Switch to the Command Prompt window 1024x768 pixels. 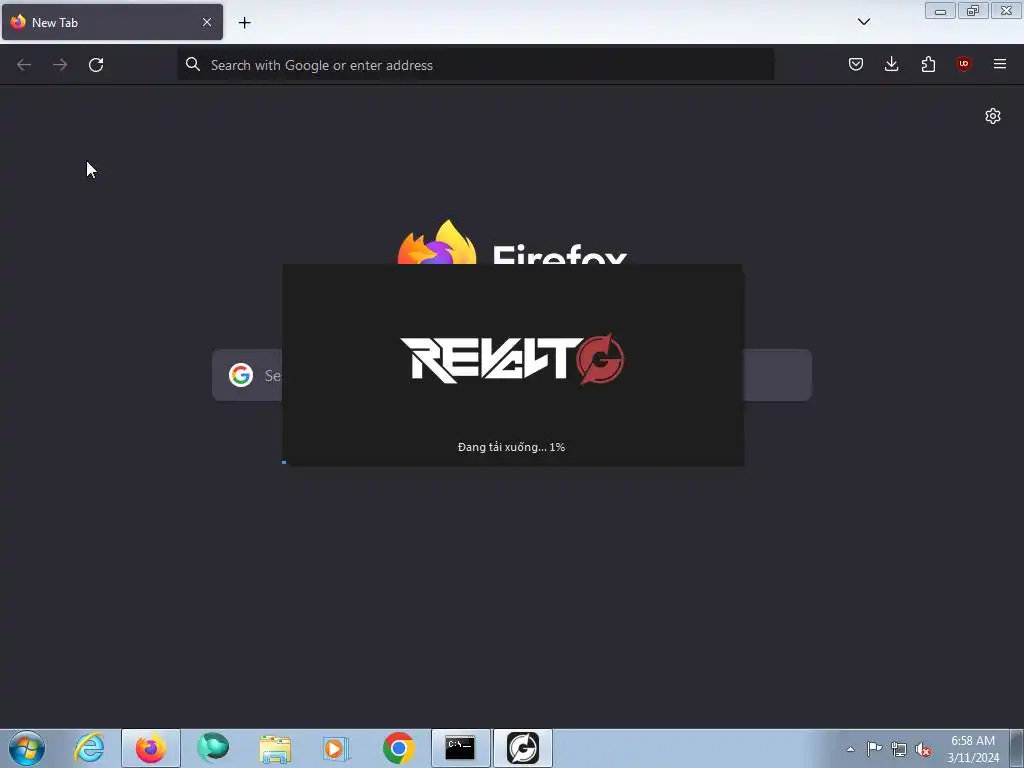click(x=460, y=748)
